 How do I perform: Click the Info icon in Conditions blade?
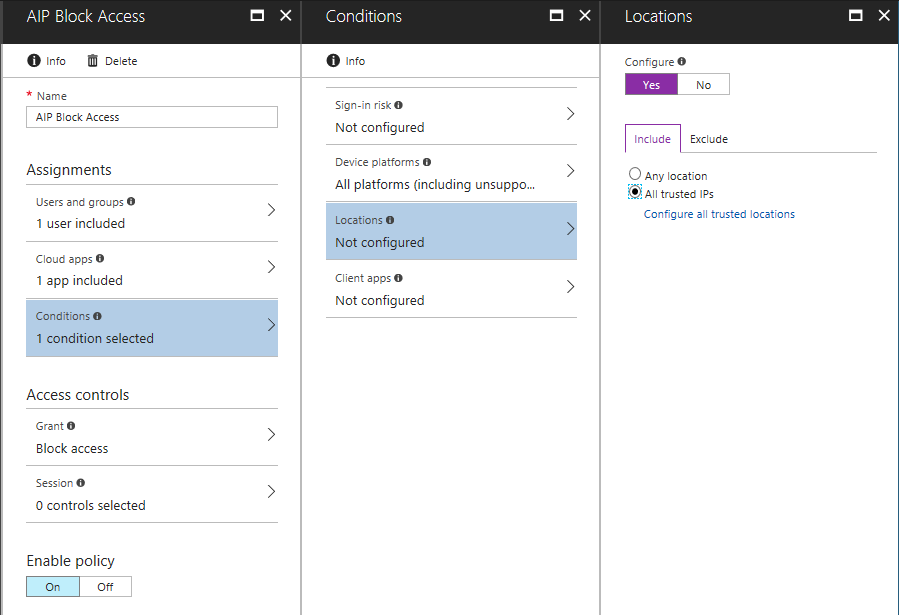(333, 61)
